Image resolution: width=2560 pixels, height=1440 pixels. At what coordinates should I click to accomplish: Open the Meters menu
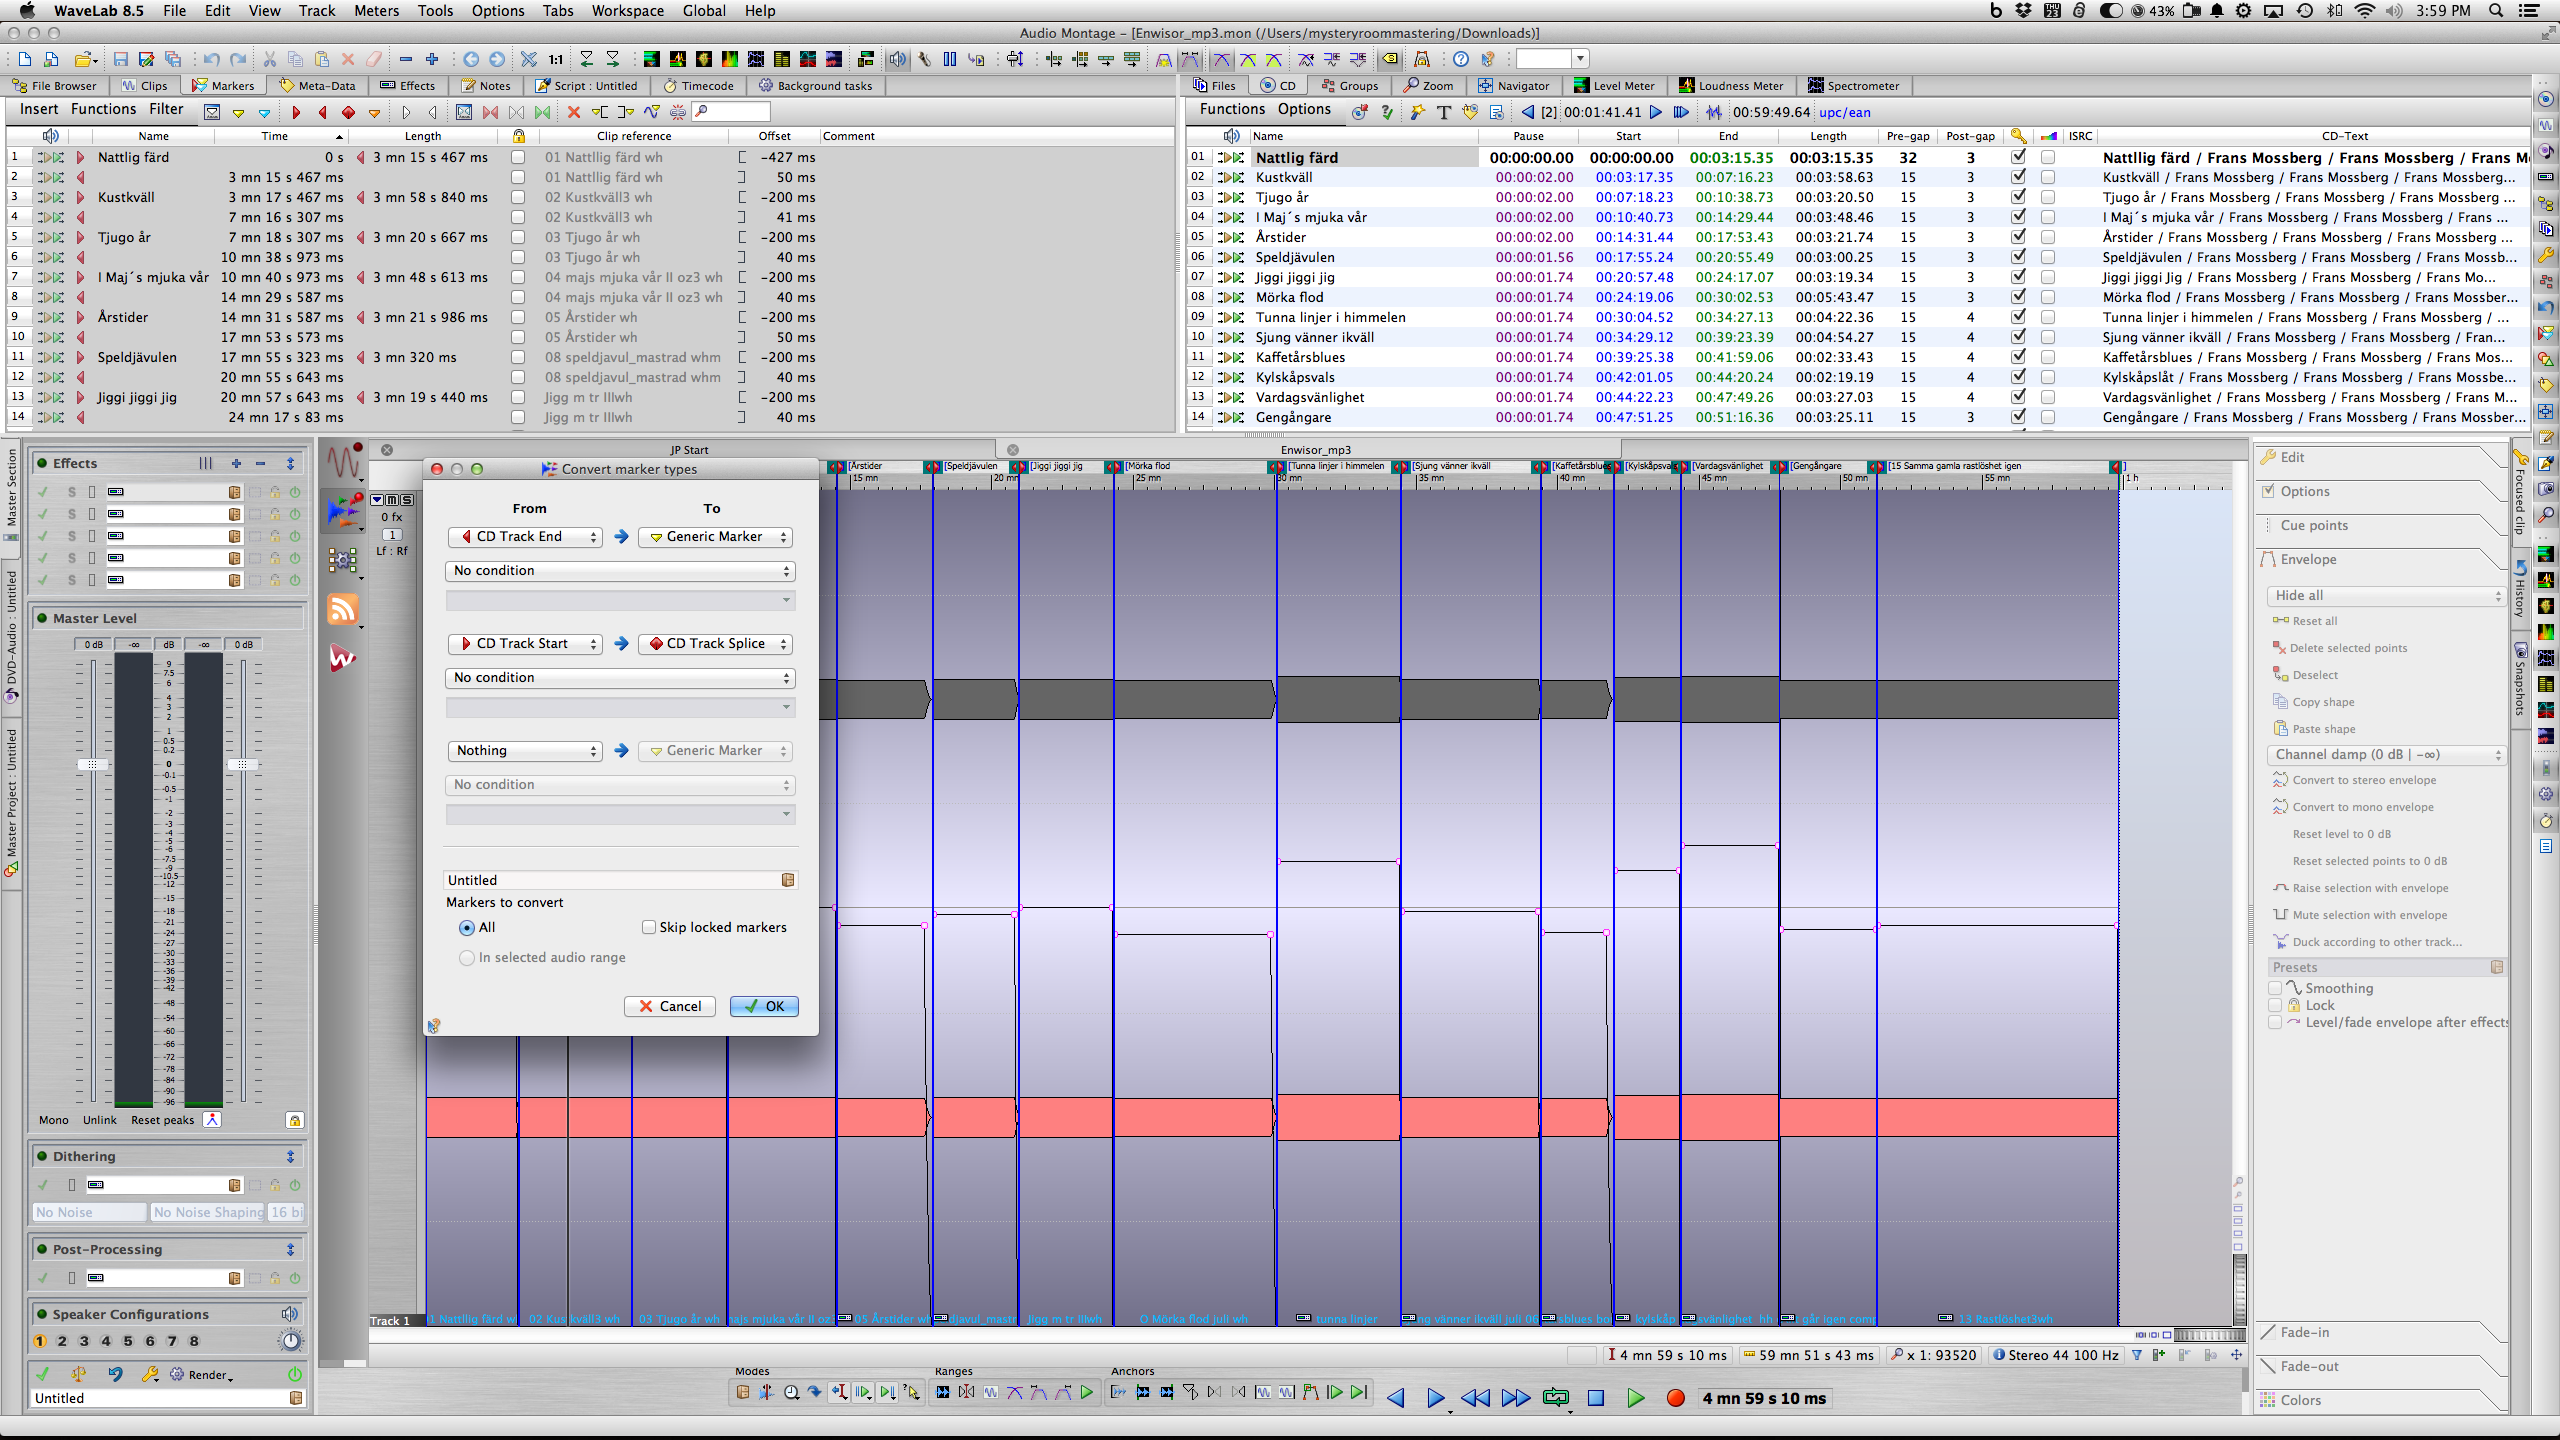376,11
